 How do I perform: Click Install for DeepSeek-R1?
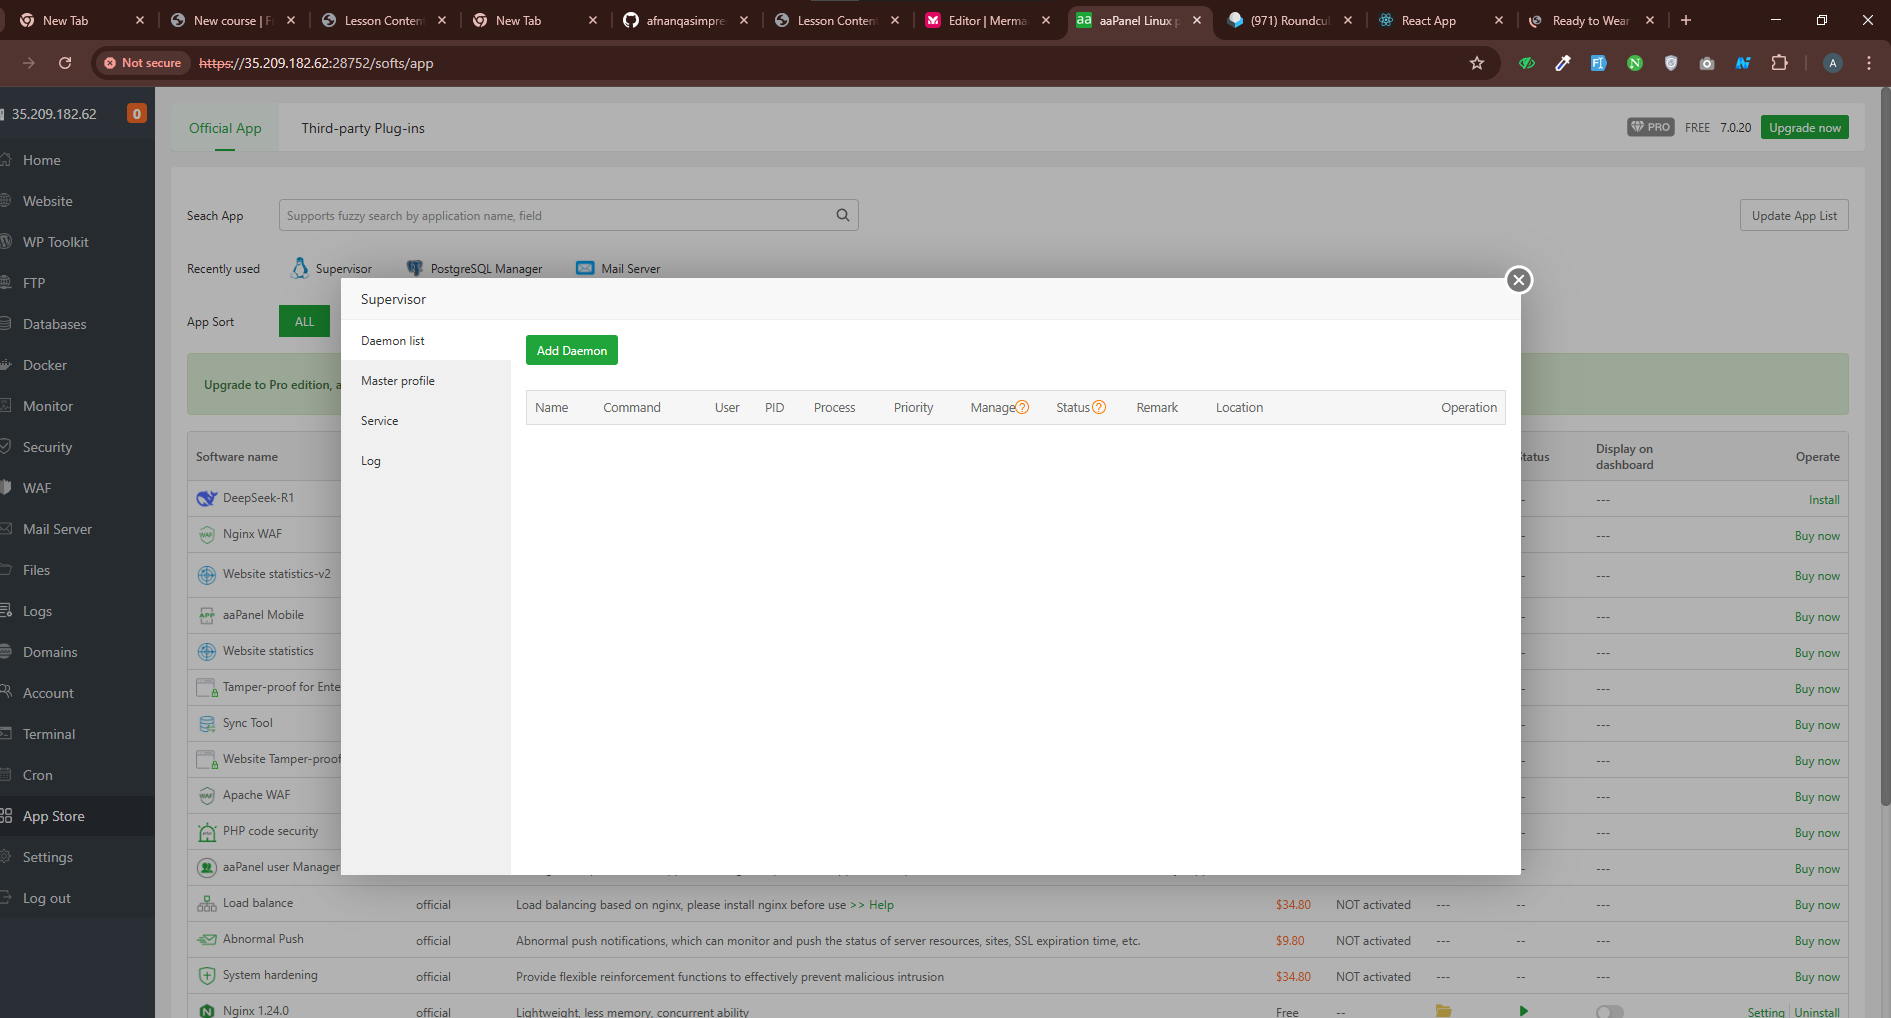pyautogui.click(x=1823, y=500)
